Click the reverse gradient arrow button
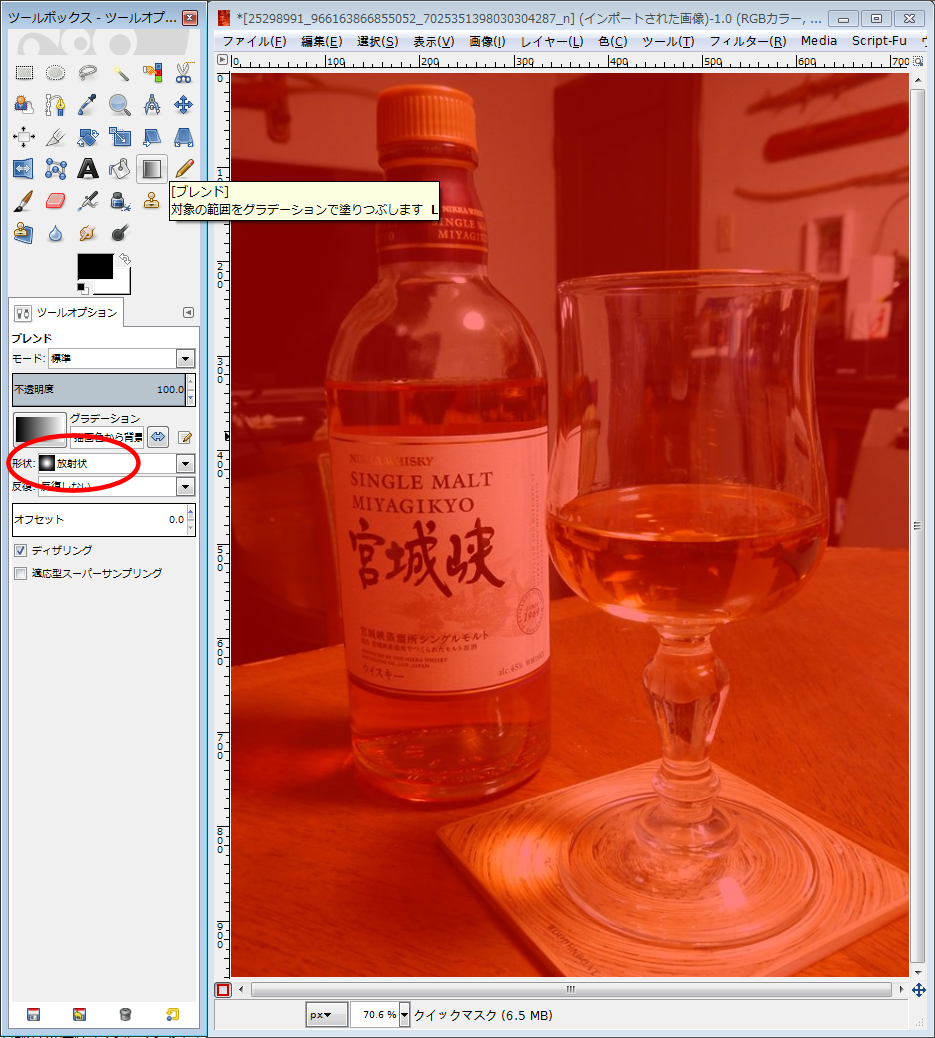The image size is (935, 1038). tap(158, 437)
